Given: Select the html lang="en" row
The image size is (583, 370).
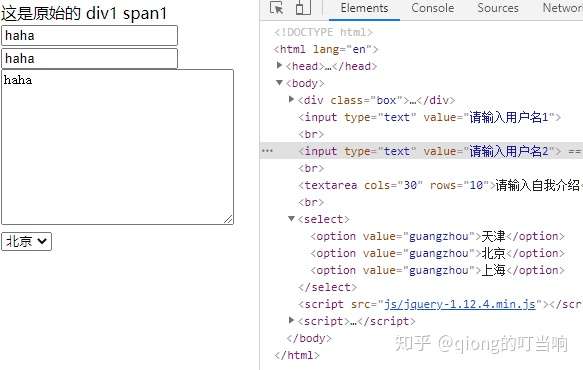Looking at the screenshot, I should (326, 49).
